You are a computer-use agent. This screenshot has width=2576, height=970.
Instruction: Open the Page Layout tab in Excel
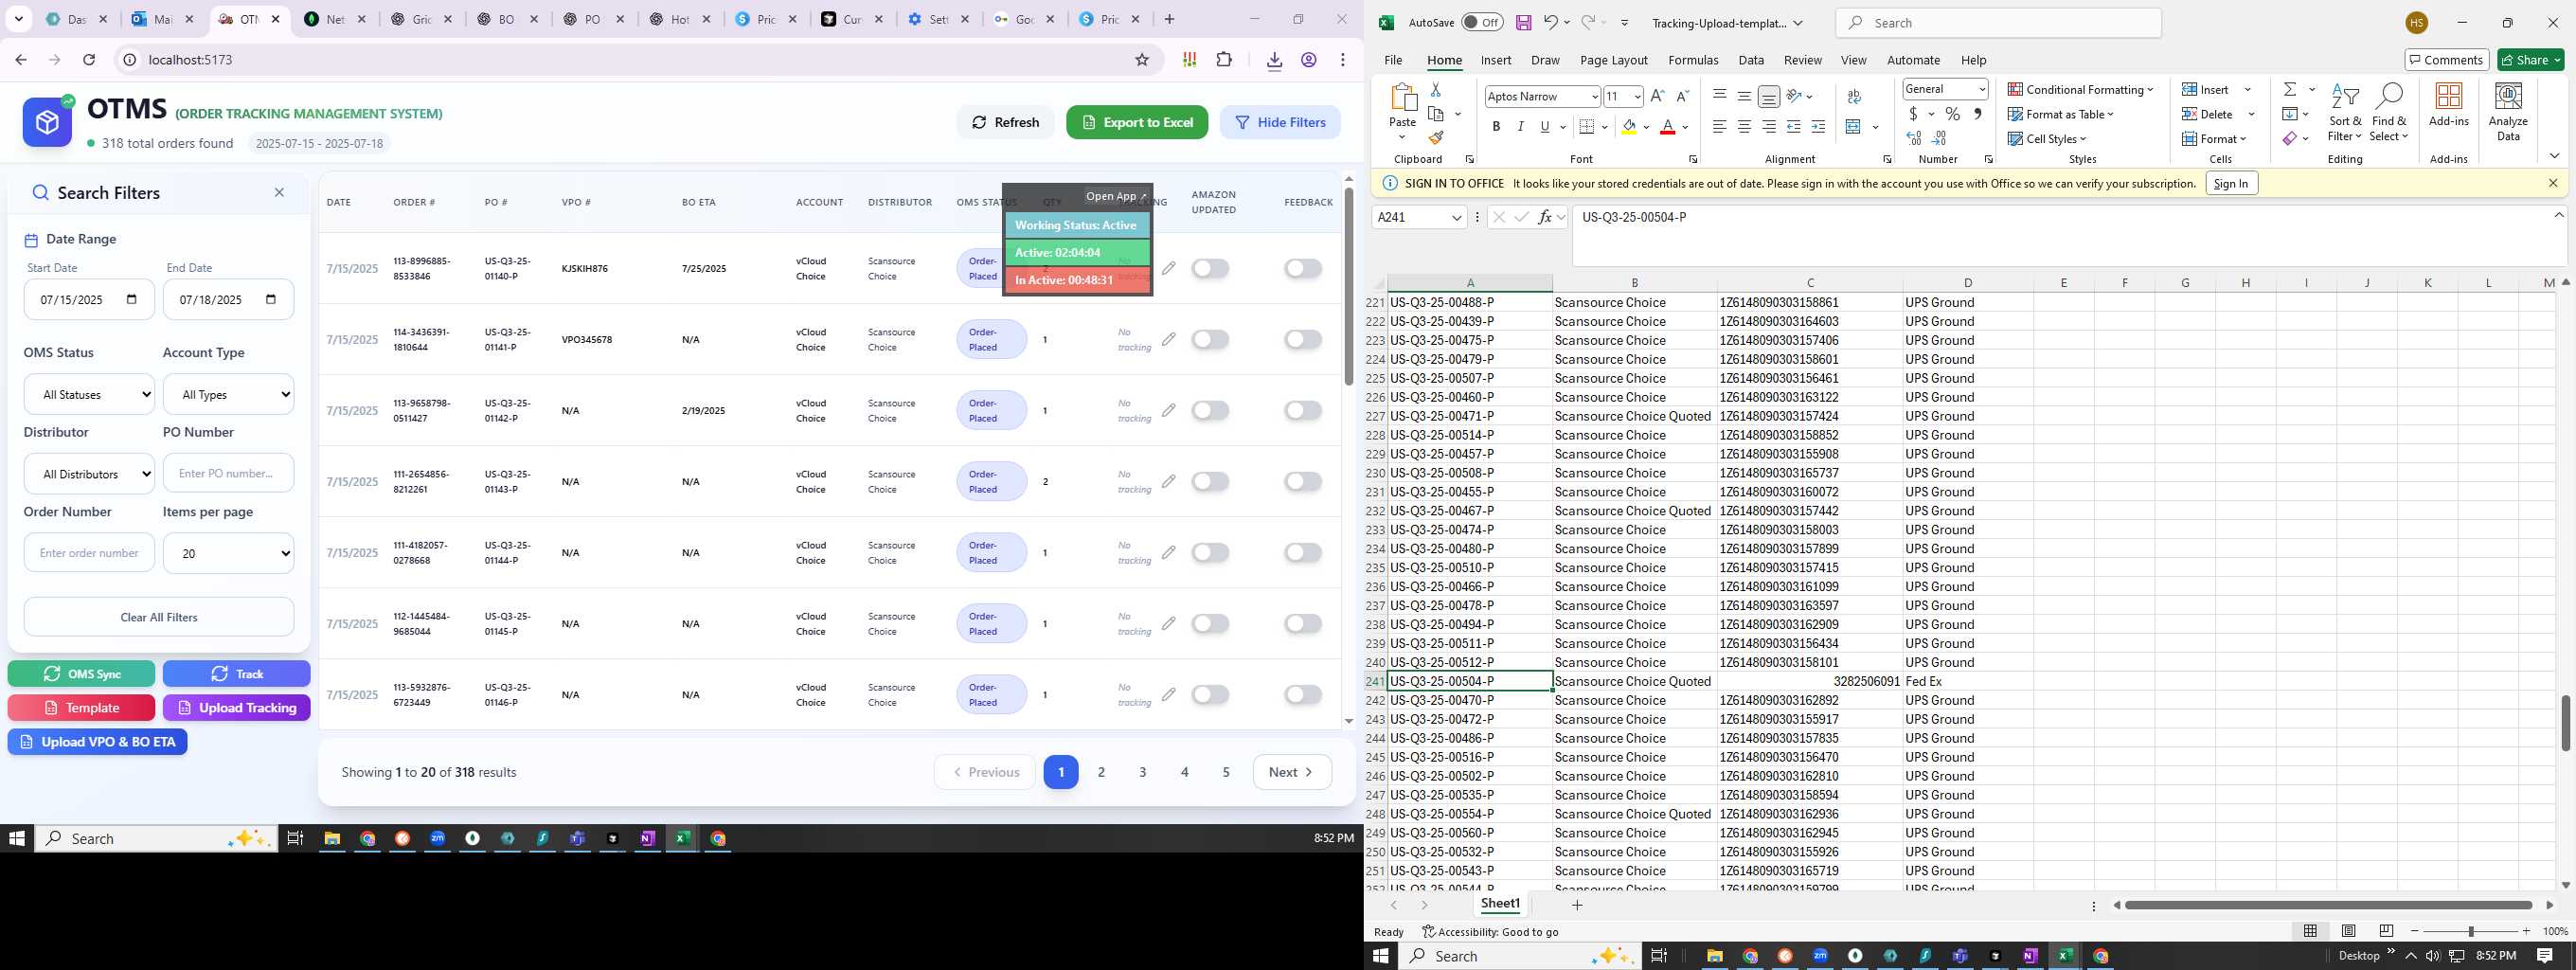pyautogui.click(x=1613, y=60)
